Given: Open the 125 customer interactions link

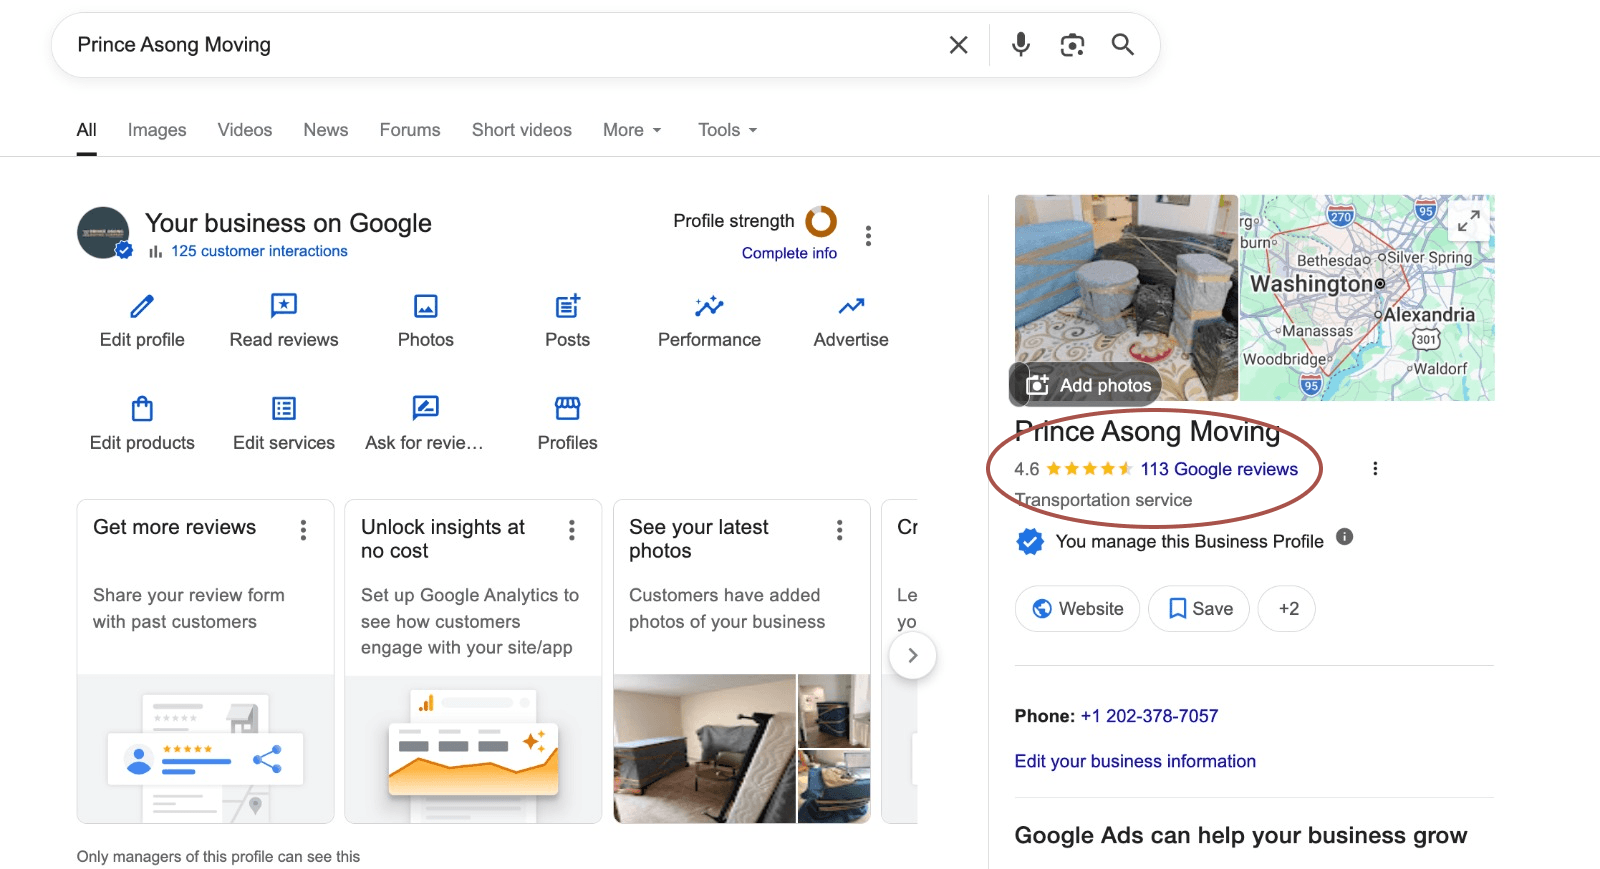Looking at the screenshot, I should (259, 251).
